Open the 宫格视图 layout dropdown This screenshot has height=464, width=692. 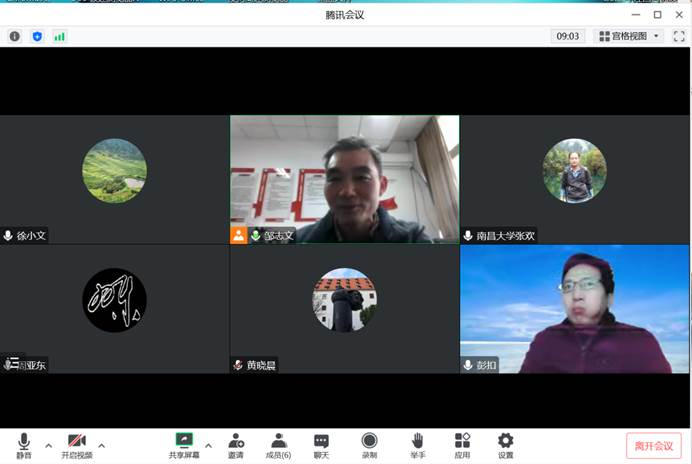[x=630, y=36]
